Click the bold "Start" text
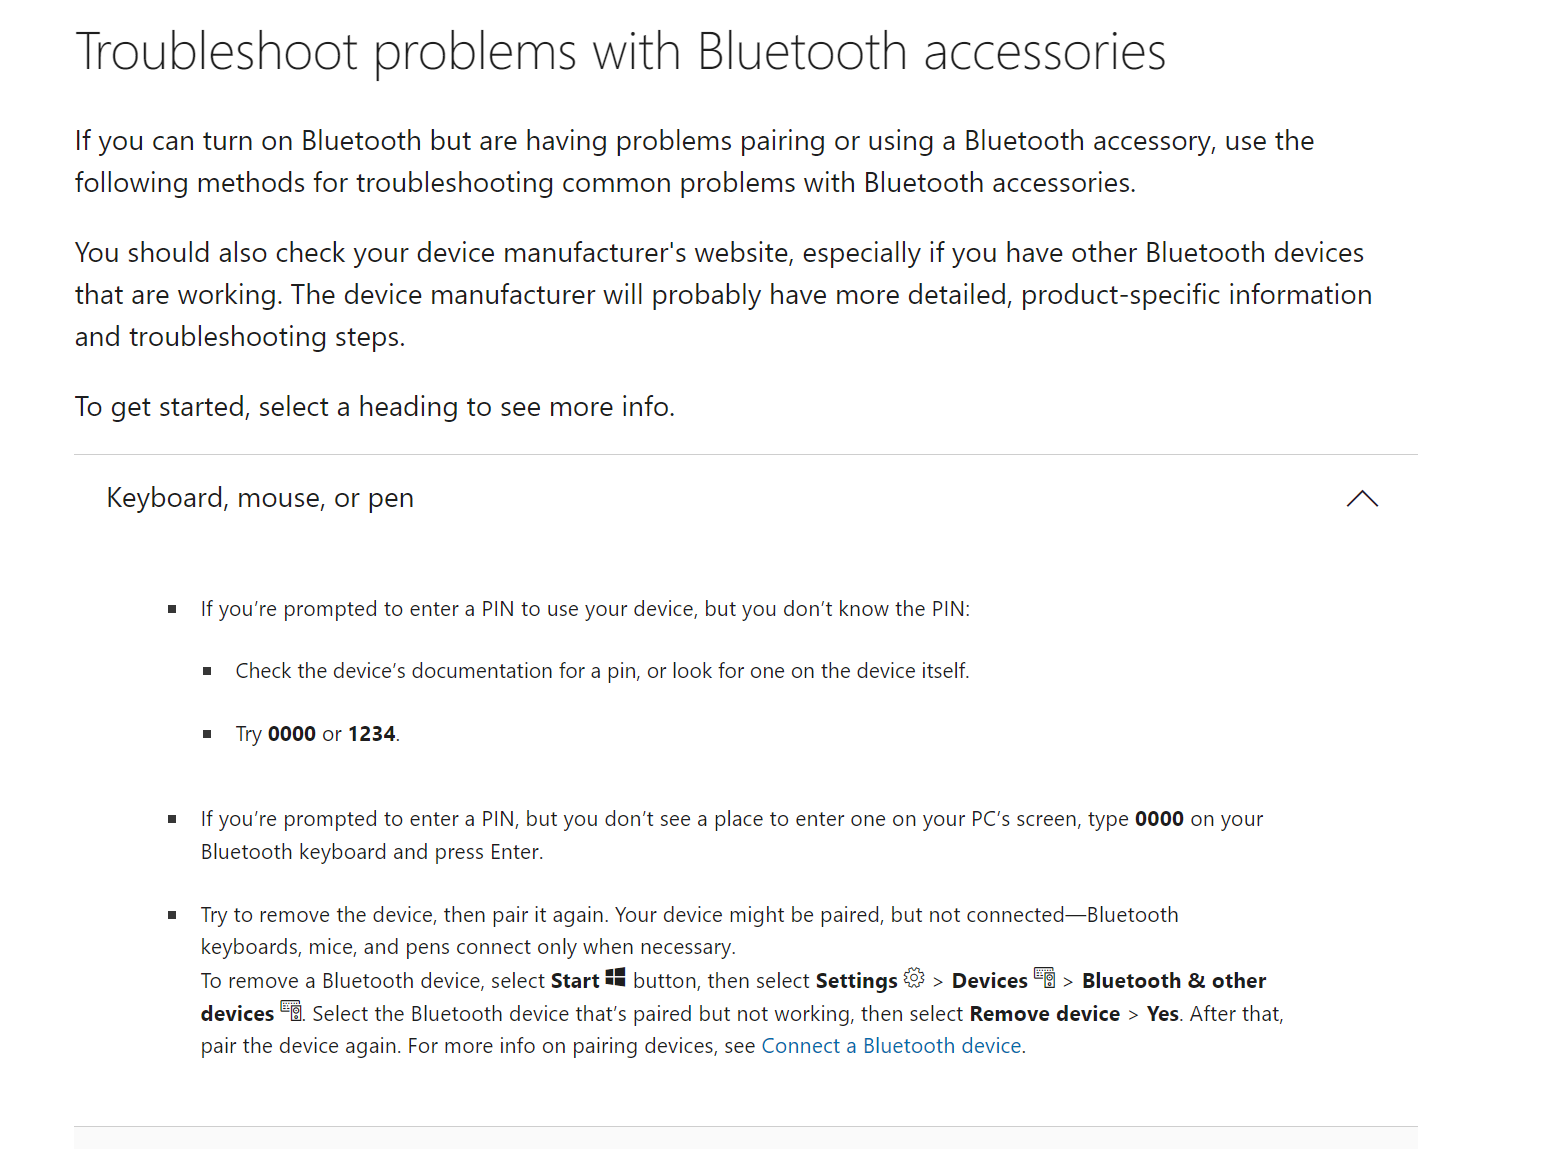Viewport: 1564px width, 1149px height. (x=575, y=981)
